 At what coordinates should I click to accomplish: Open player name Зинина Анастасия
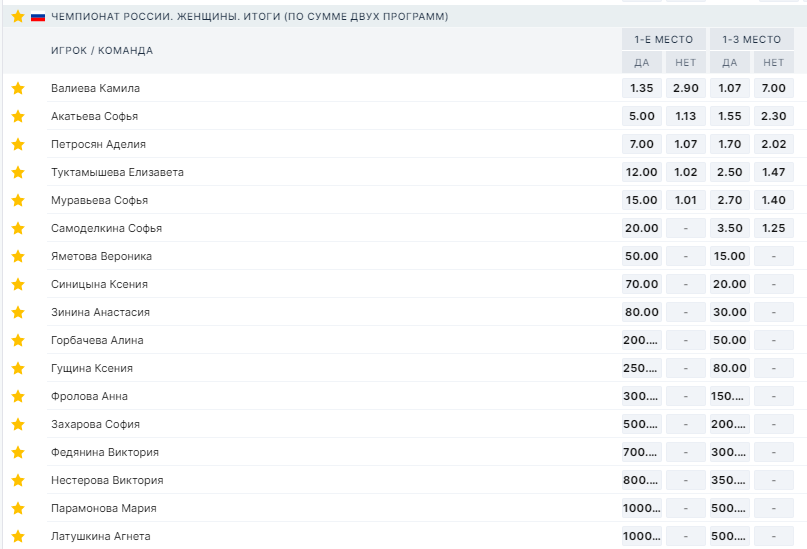click(x=100, y=312)
